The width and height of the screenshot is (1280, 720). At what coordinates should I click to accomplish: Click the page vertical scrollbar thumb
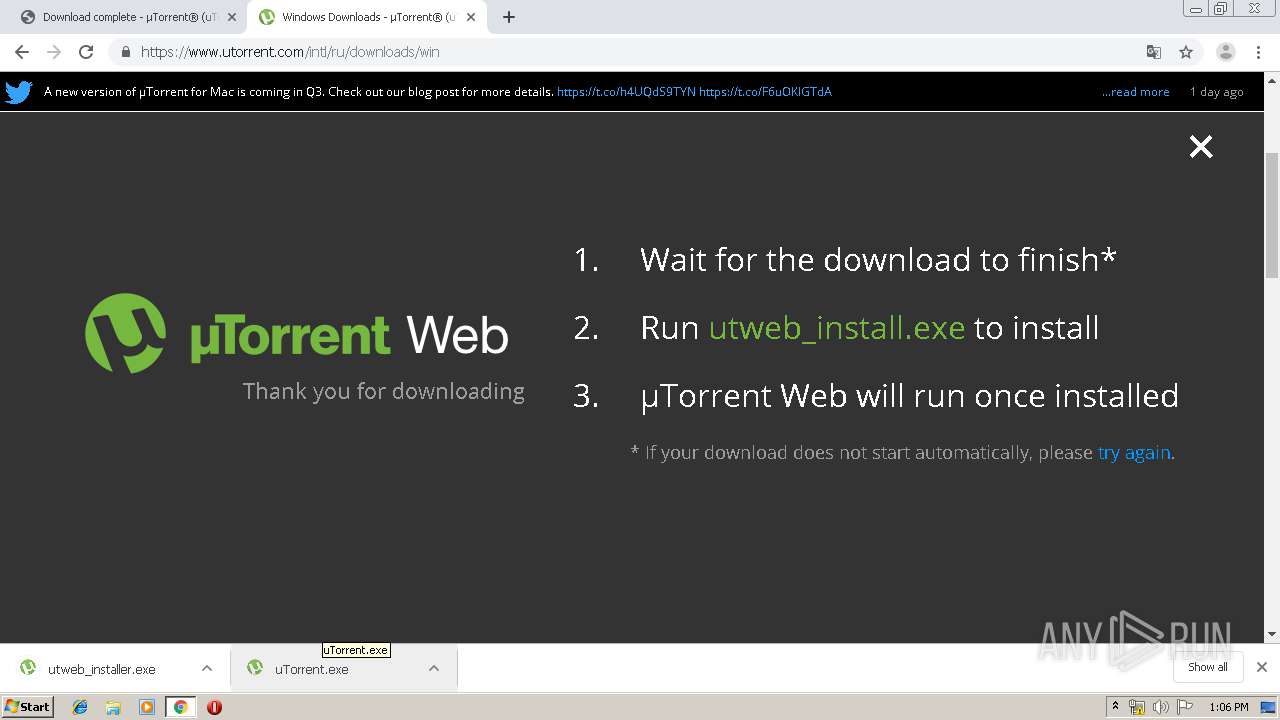(1272, 215)
